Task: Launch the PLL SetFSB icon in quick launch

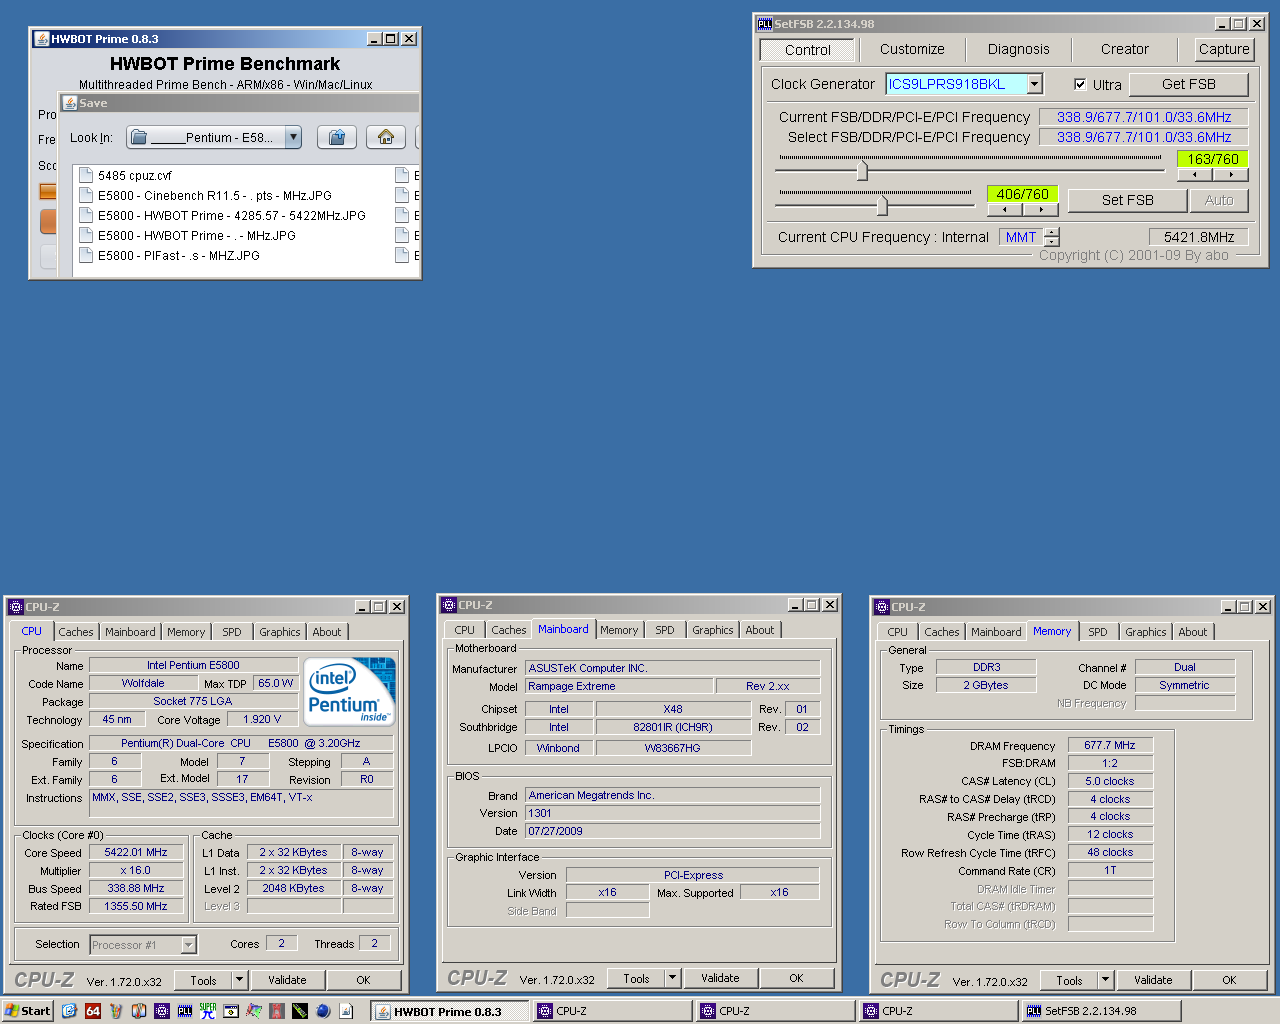Action: tap(185, 1011)
